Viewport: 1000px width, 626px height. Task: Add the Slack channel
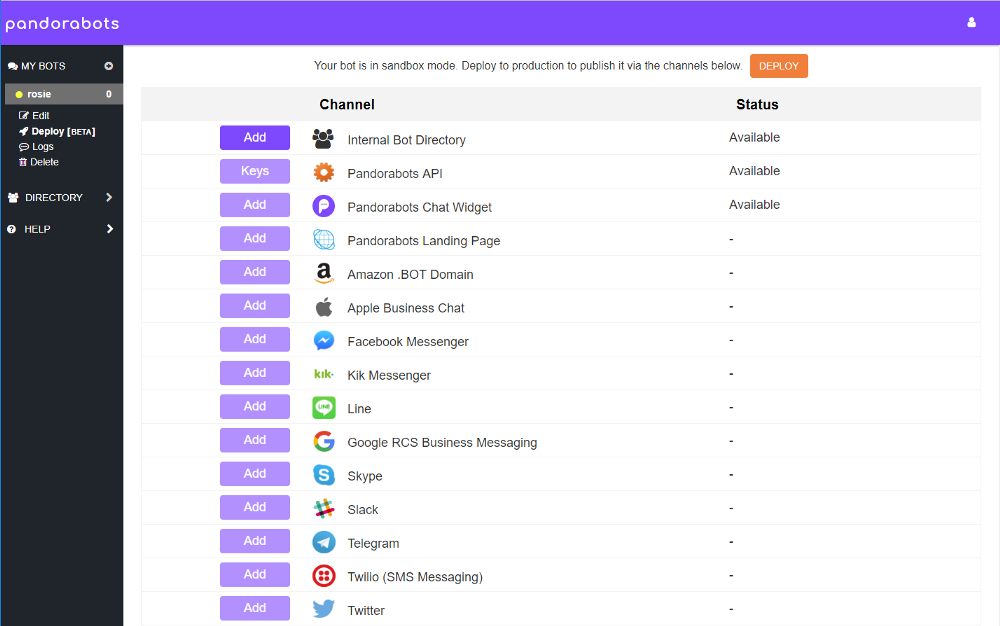pos(255,507)
